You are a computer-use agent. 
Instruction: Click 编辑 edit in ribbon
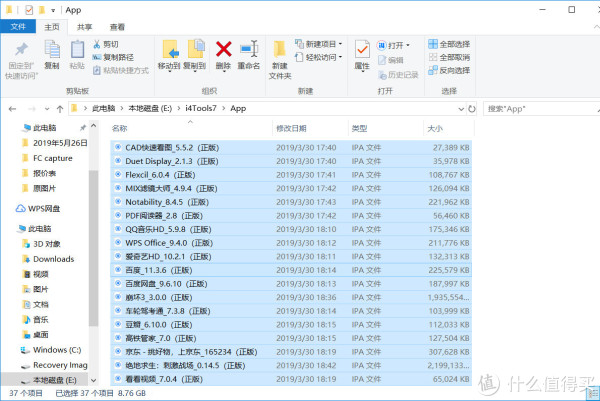[390, 60]
